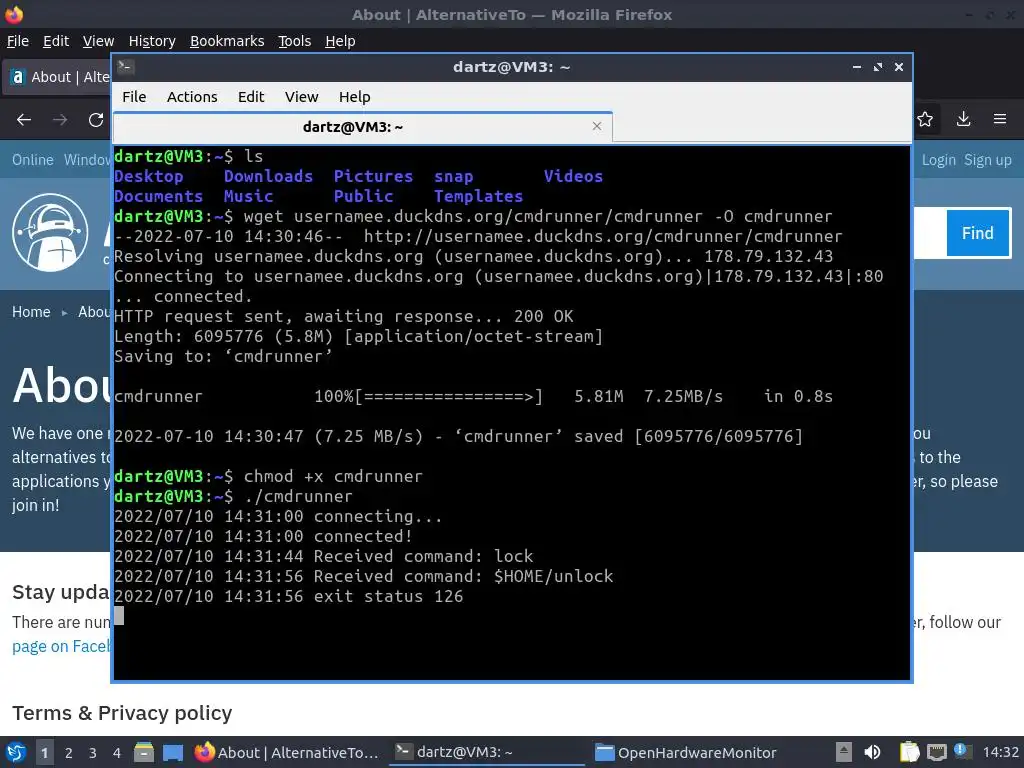The image size is (1024, 768).
Task: Switch to workspace 2
Action: pos(69,753)
